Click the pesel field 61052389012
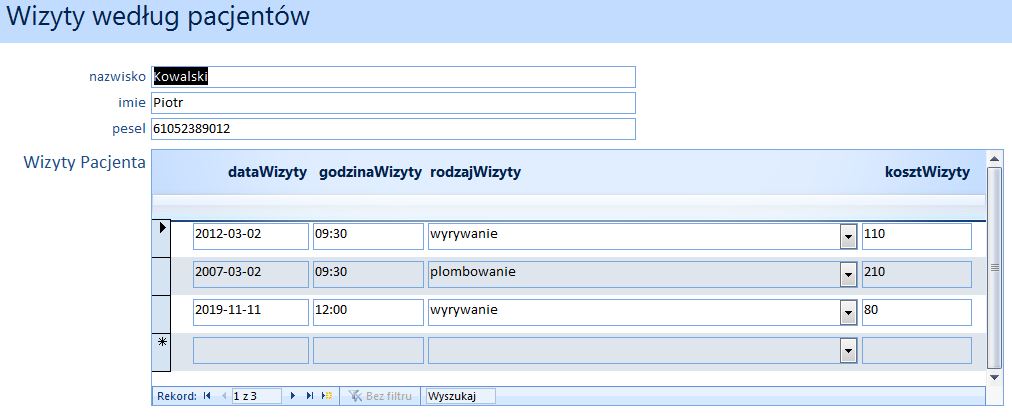The image size is (1012, 417). click(394, 128)
